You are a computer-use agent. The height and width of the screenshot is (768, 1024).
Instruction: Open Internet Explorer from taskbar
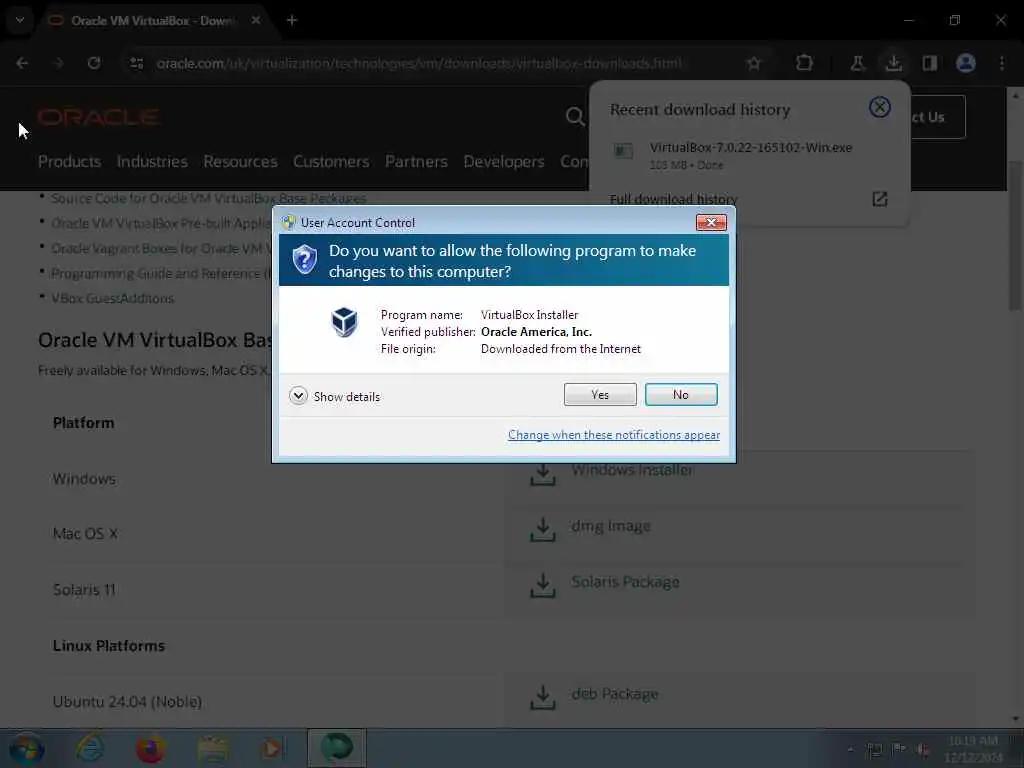[x=90, y=748]
